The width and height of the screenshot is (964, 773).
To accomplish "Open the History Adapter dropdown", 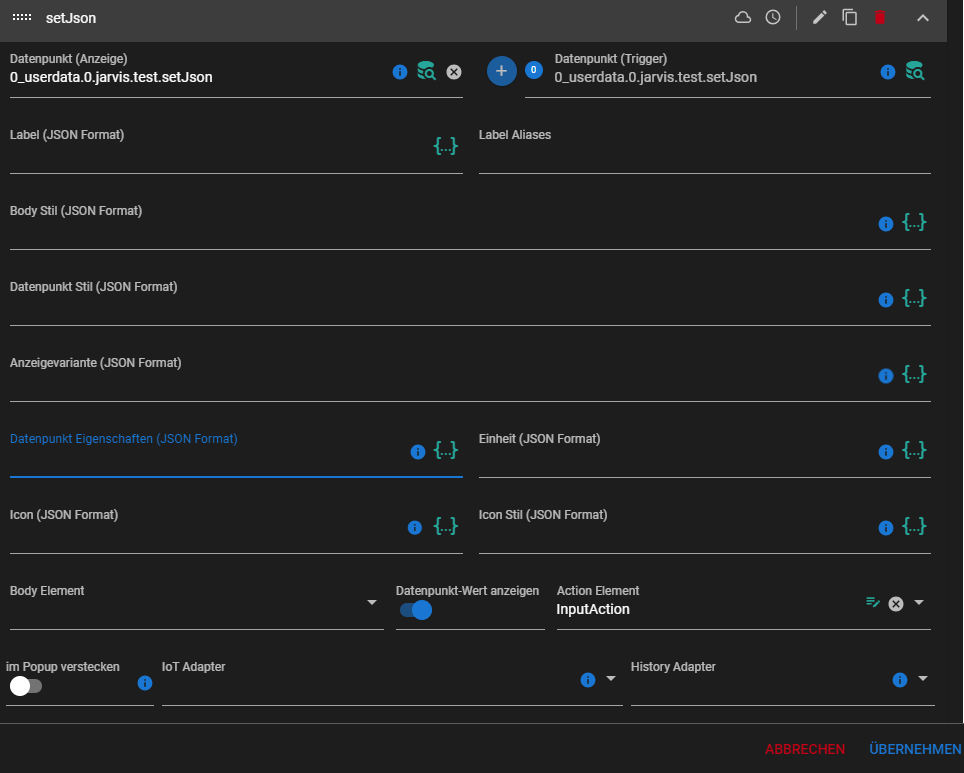I will point(923,679).
